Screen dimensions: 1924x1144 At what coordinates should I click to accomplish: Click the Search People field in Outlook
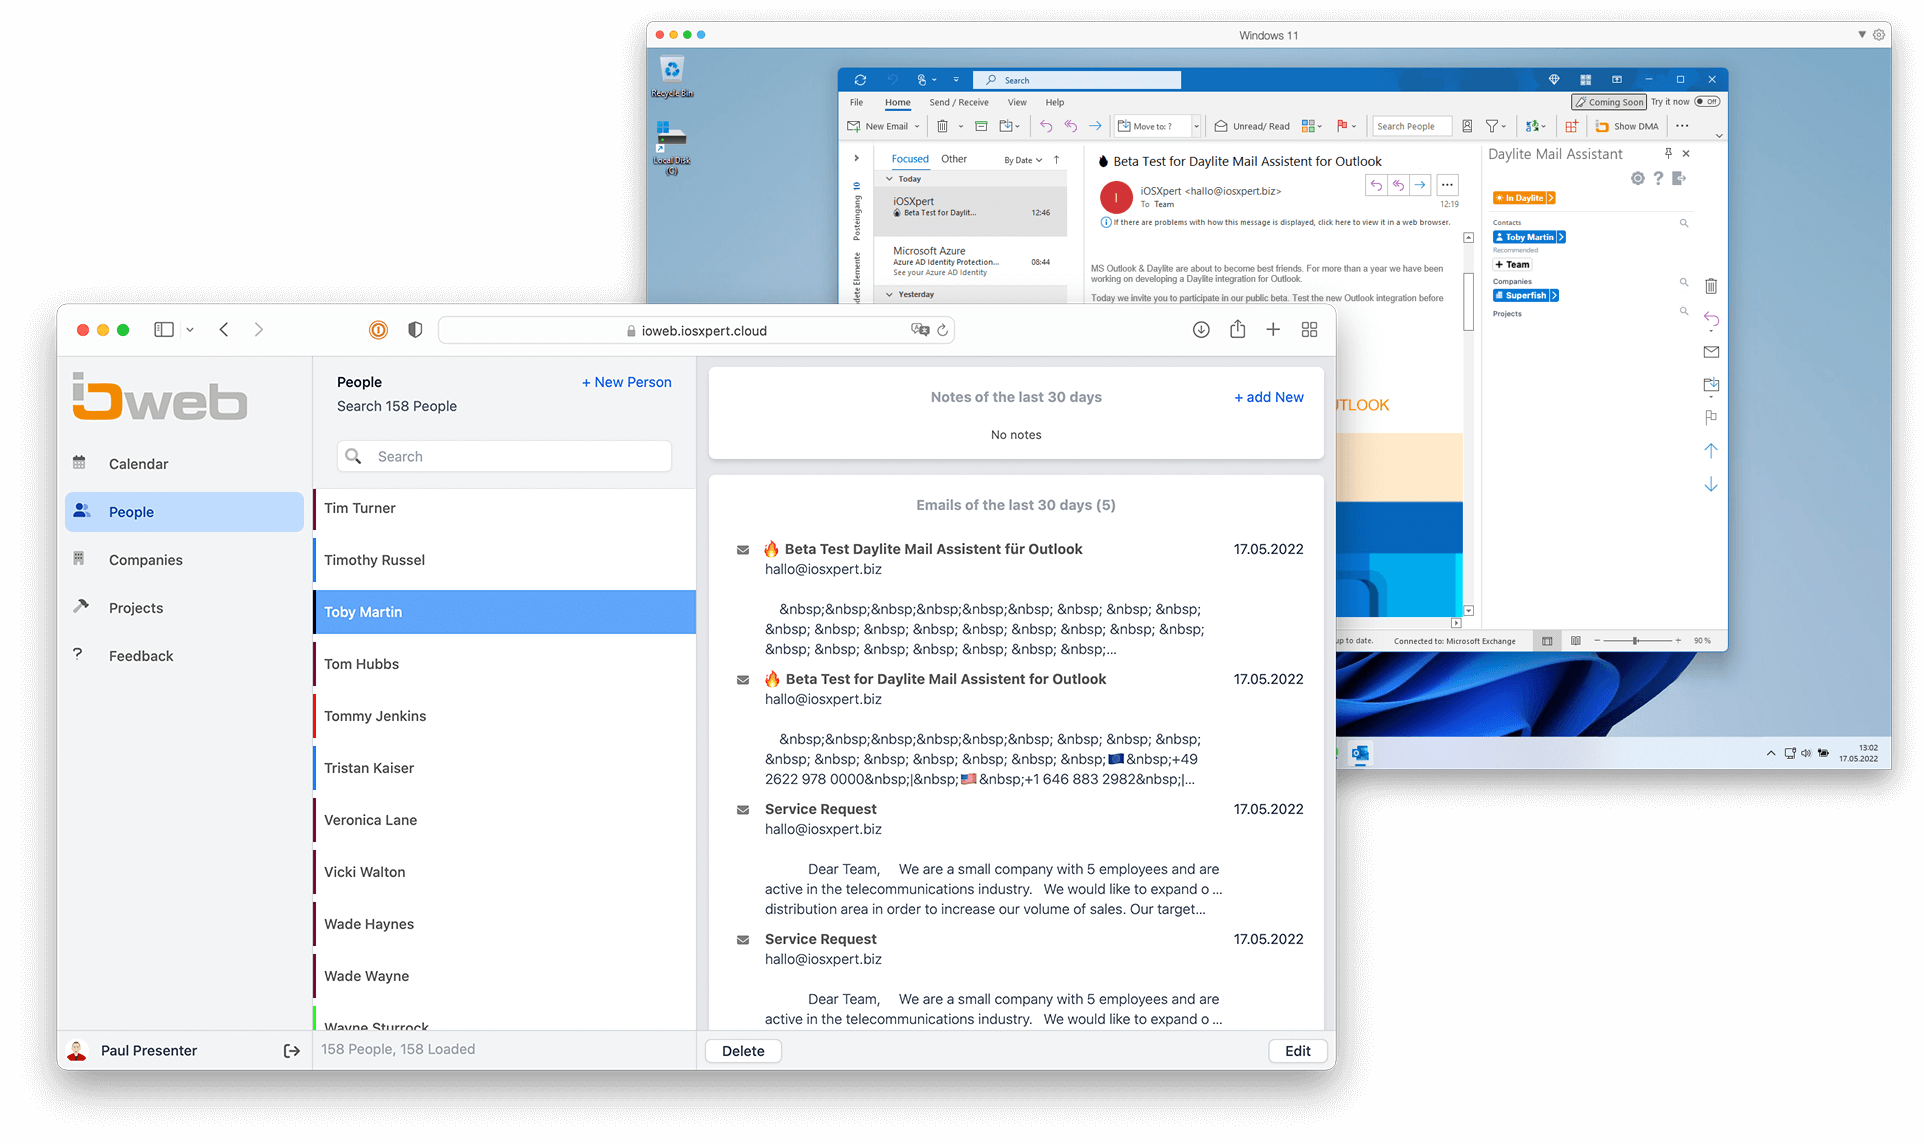(x=1412, y=126)
